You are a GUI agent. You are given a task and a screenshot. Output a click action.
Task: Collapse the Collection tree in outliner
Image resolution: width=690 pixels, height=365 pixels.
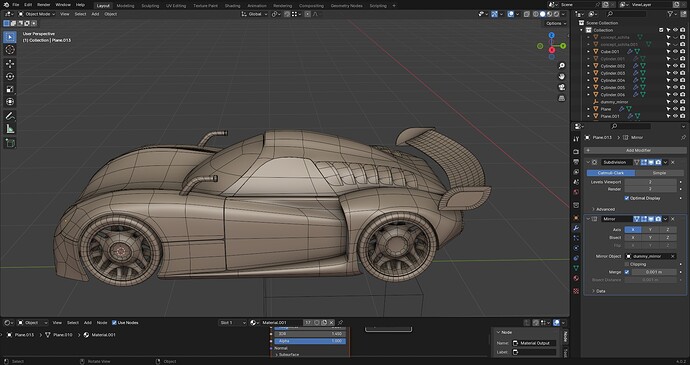[x=582, y=30]
